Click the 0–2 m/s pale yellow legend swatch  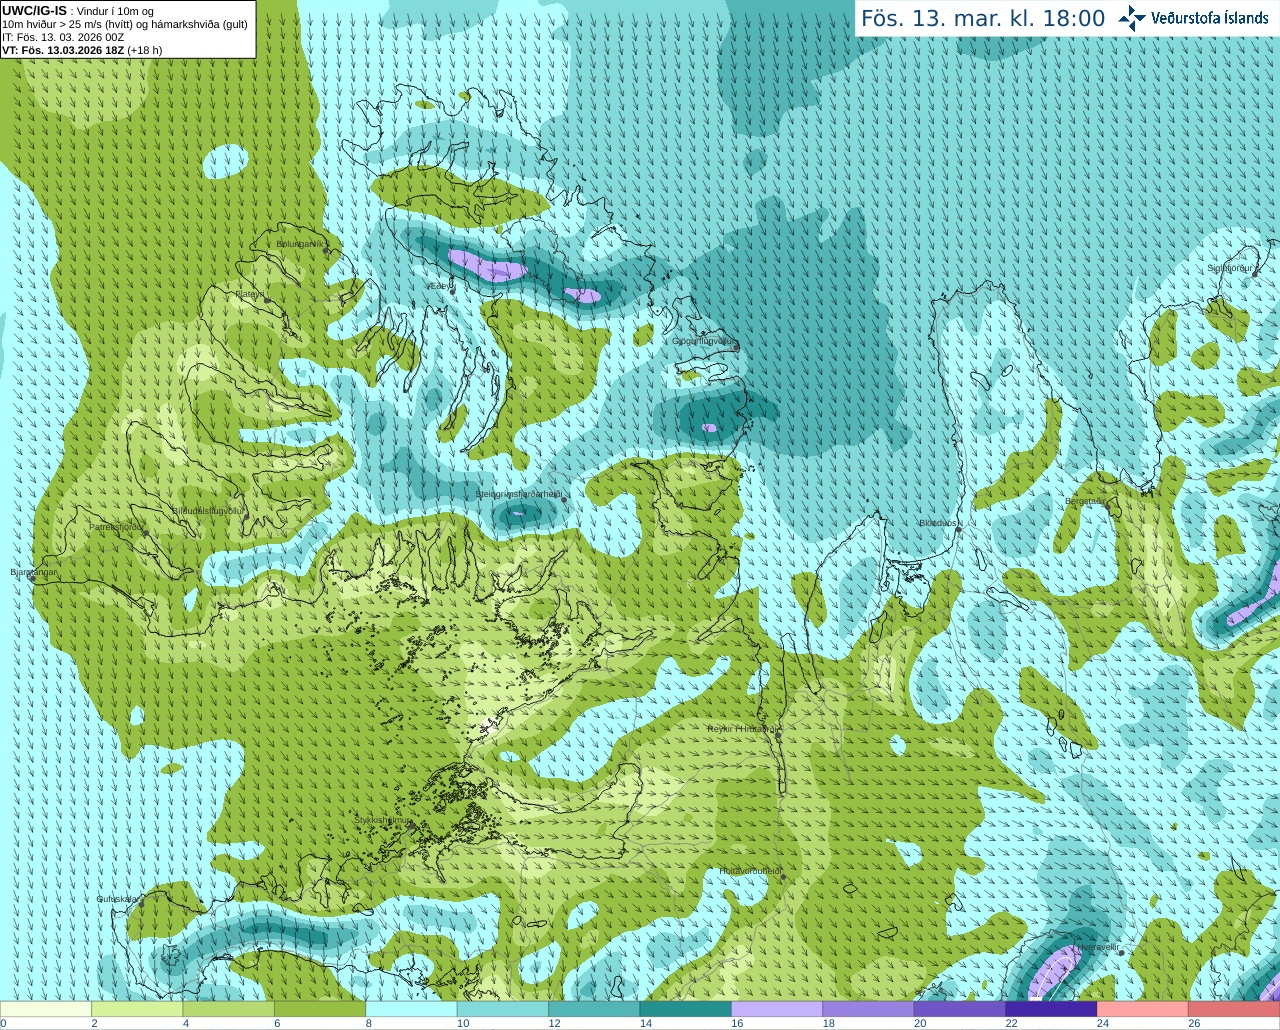coord(46,1009)
